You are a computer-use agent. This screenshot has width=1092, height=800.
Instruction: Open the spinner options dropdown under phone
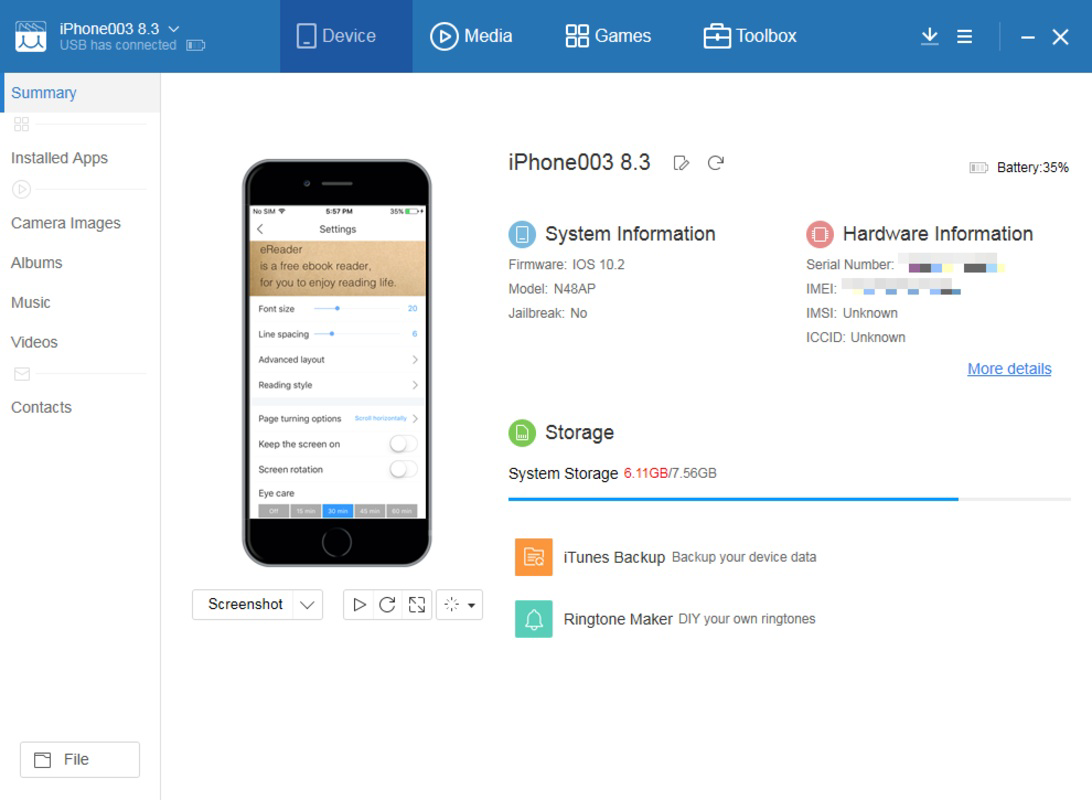pos(460,604)
